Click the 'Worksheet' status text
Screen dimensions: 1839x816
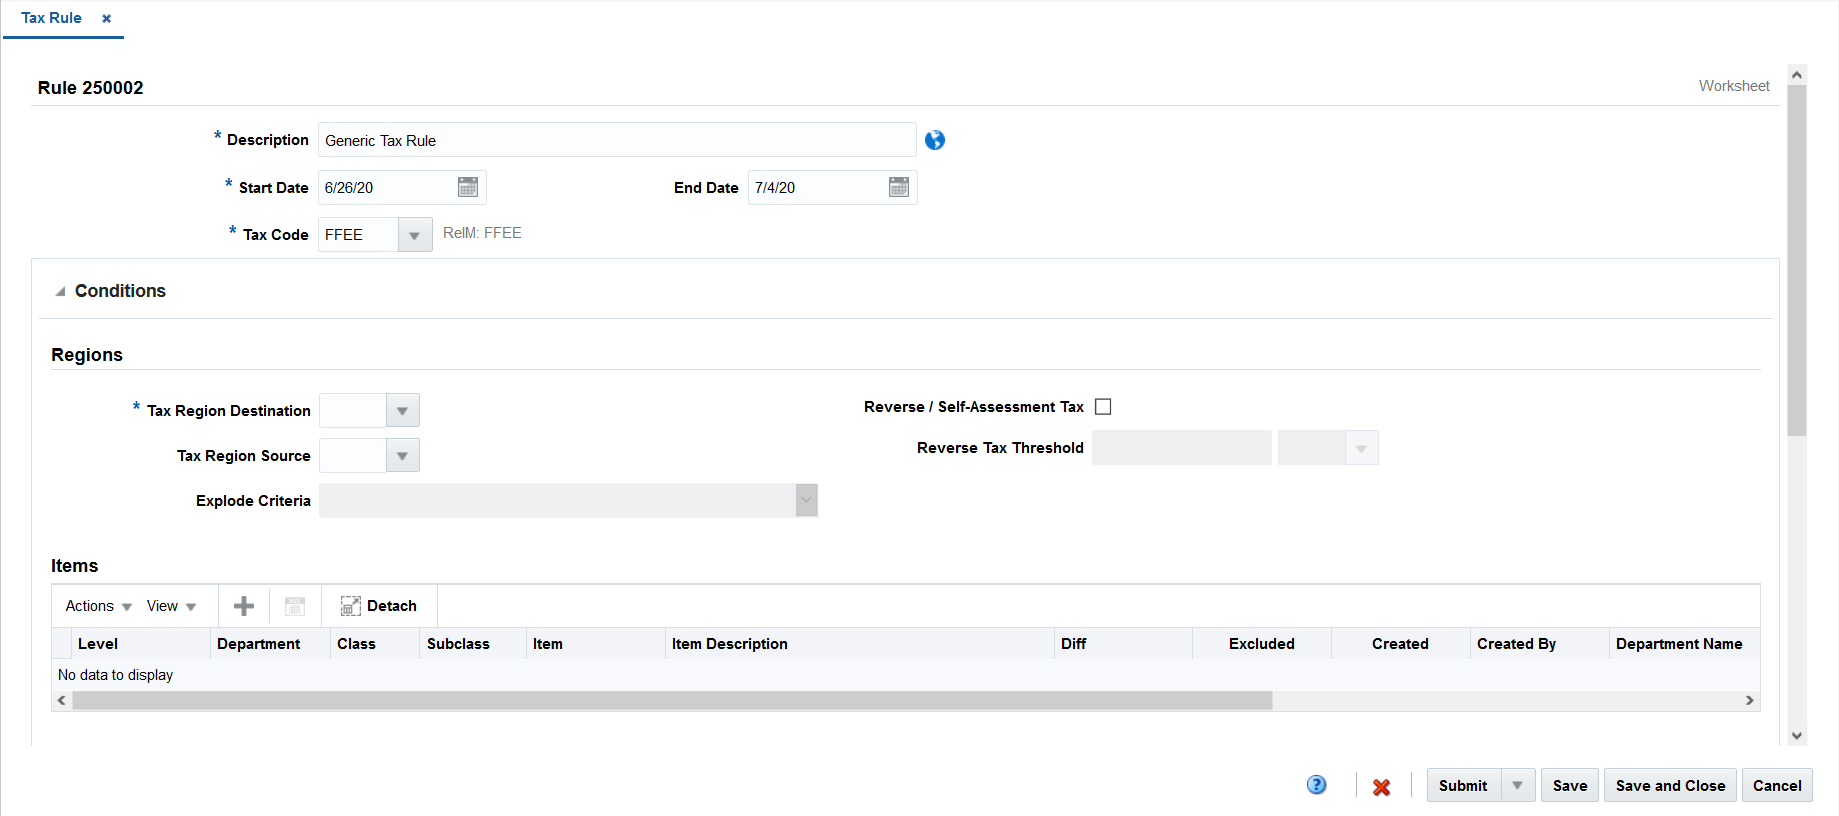1734,86
